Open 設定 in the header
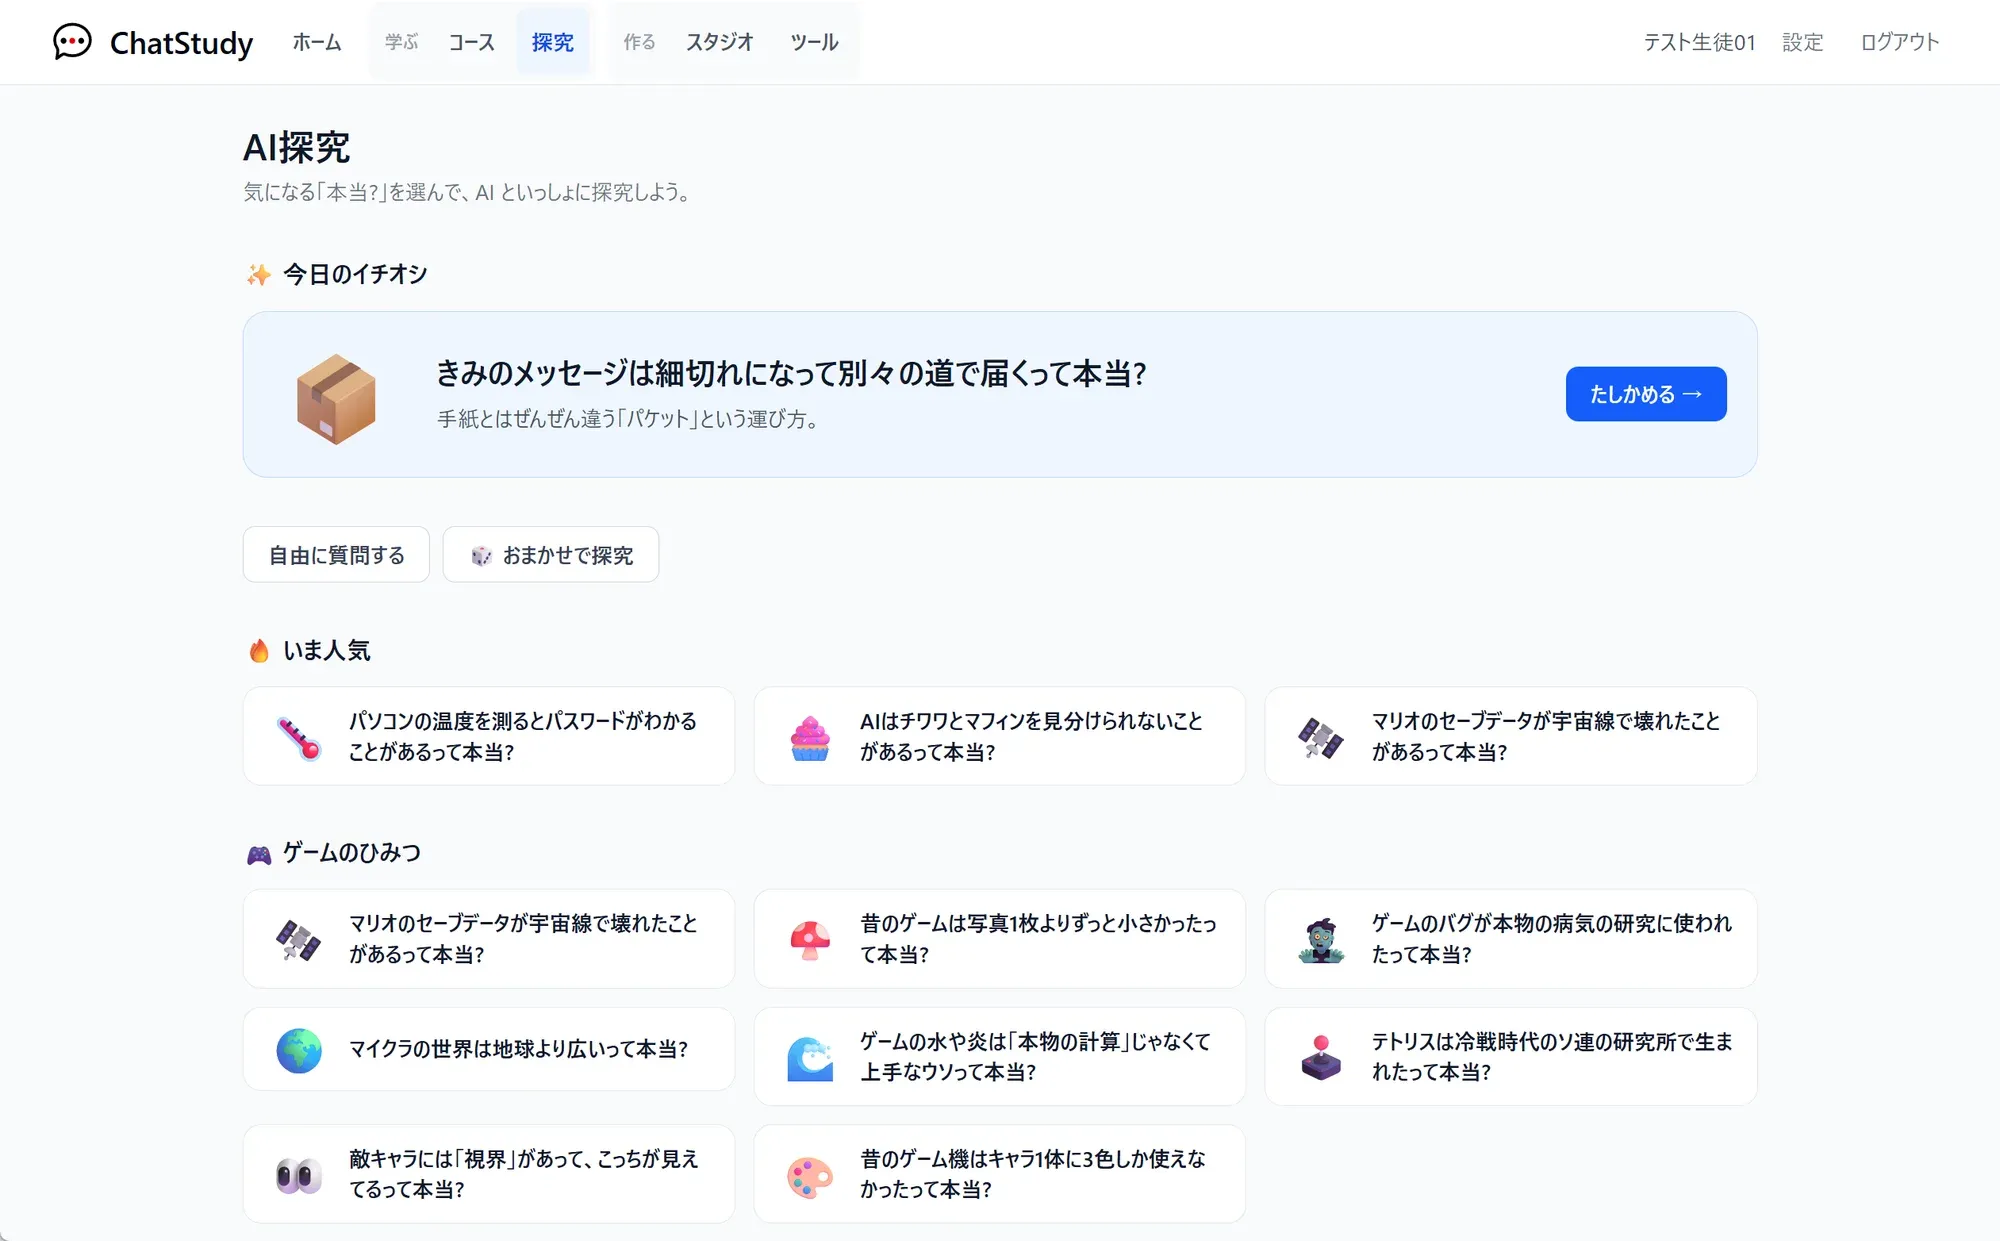The height and width of the screenshot is (1241, 2000). (1803, 42)
